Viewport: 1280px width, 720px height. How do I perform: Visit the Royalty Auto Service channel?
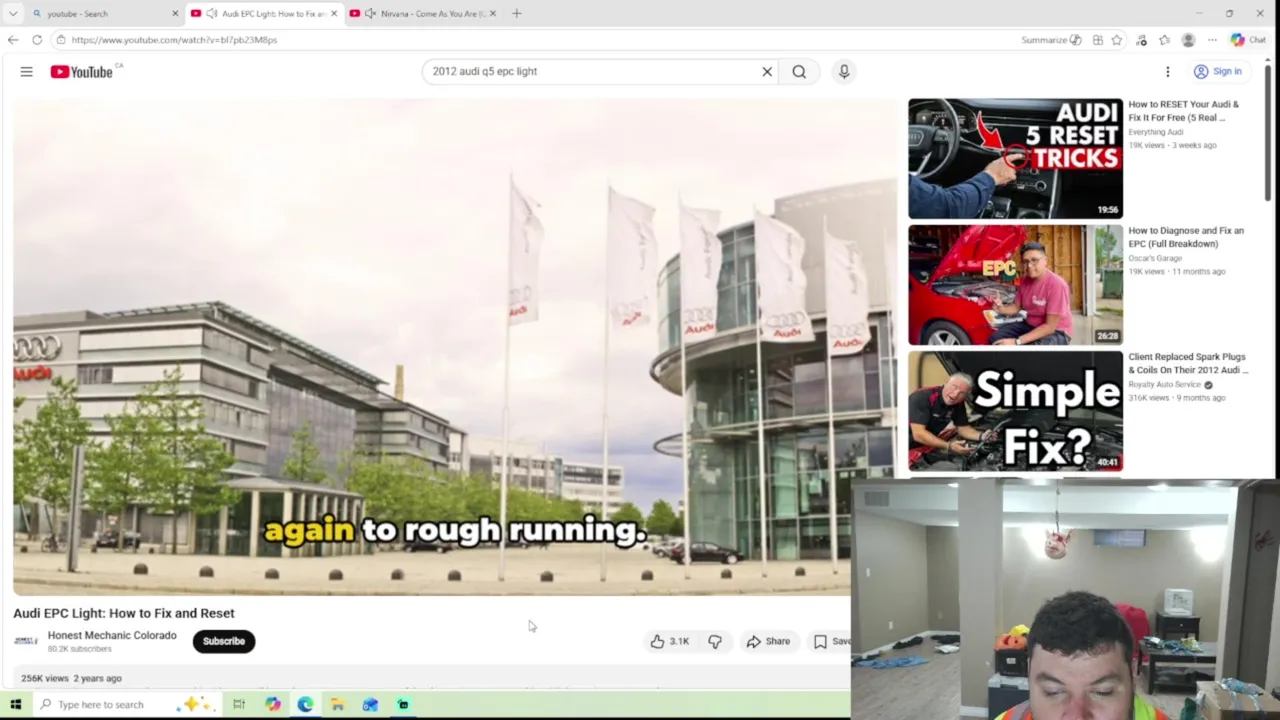tap(1165, 385)
